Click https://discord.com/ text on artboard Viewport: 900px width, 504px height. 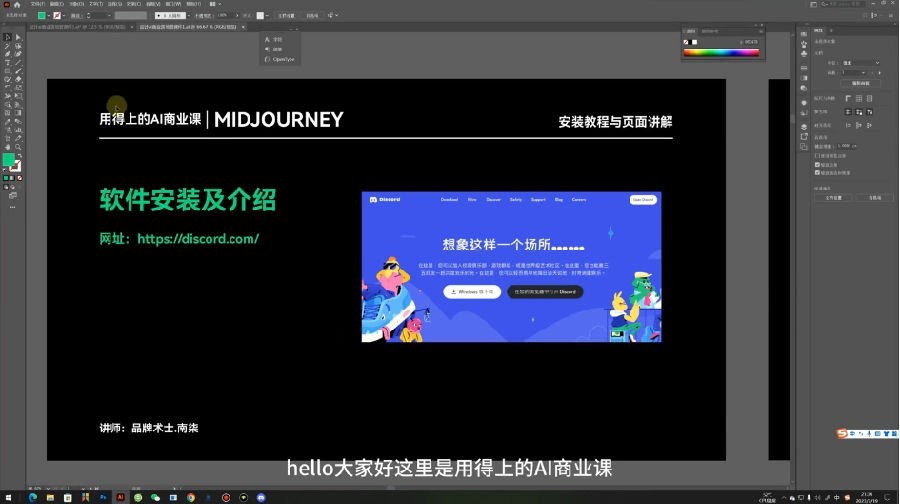(x=197, y=239)
